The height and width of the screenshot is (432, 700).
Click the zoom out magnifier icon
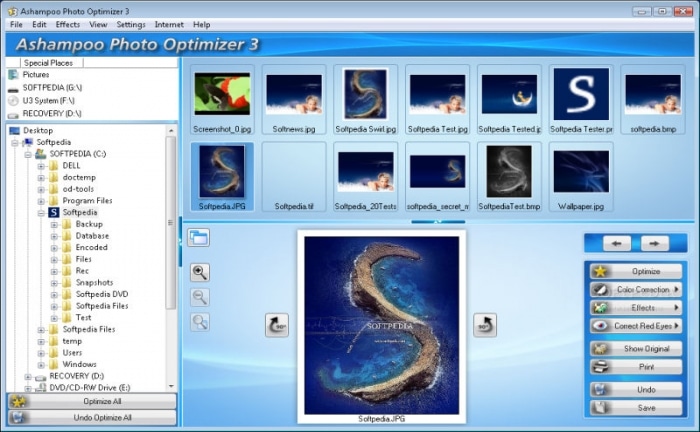click(200, 297)
